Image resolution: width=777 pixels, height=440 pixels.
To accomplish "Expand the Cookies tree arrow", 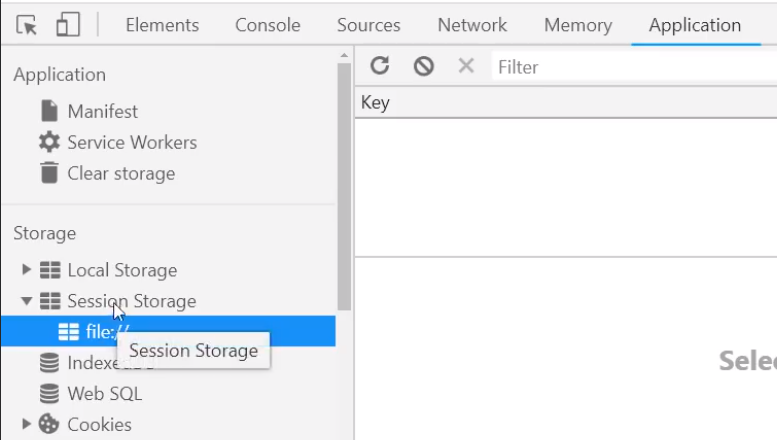I will [x=26, y=424].
